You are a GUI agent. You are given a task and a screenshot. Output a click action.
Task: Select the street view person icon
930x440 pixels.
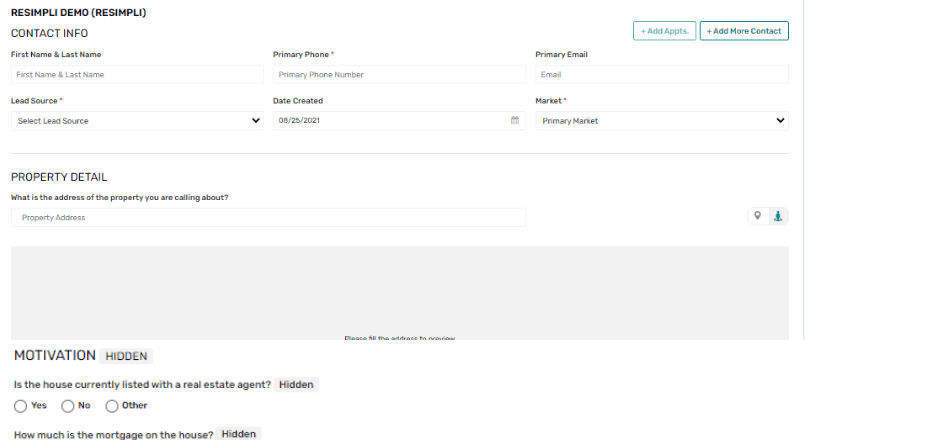[778, 216]
